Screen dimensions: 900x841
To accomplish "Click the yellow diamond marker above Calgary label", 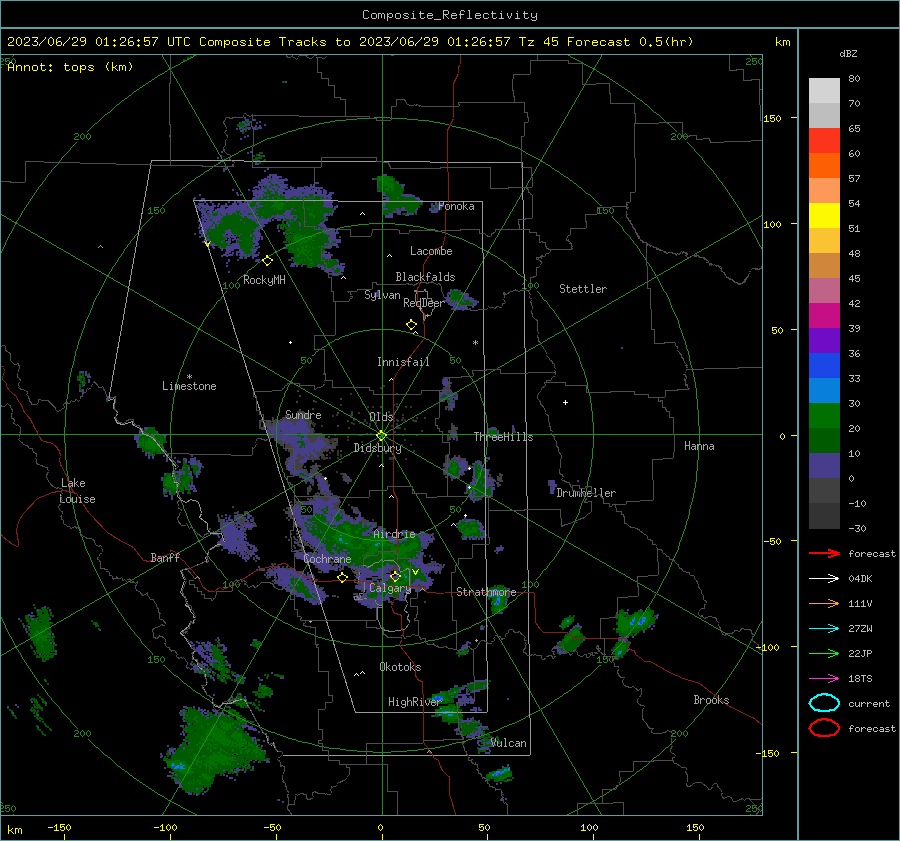I will click(395, 576).
